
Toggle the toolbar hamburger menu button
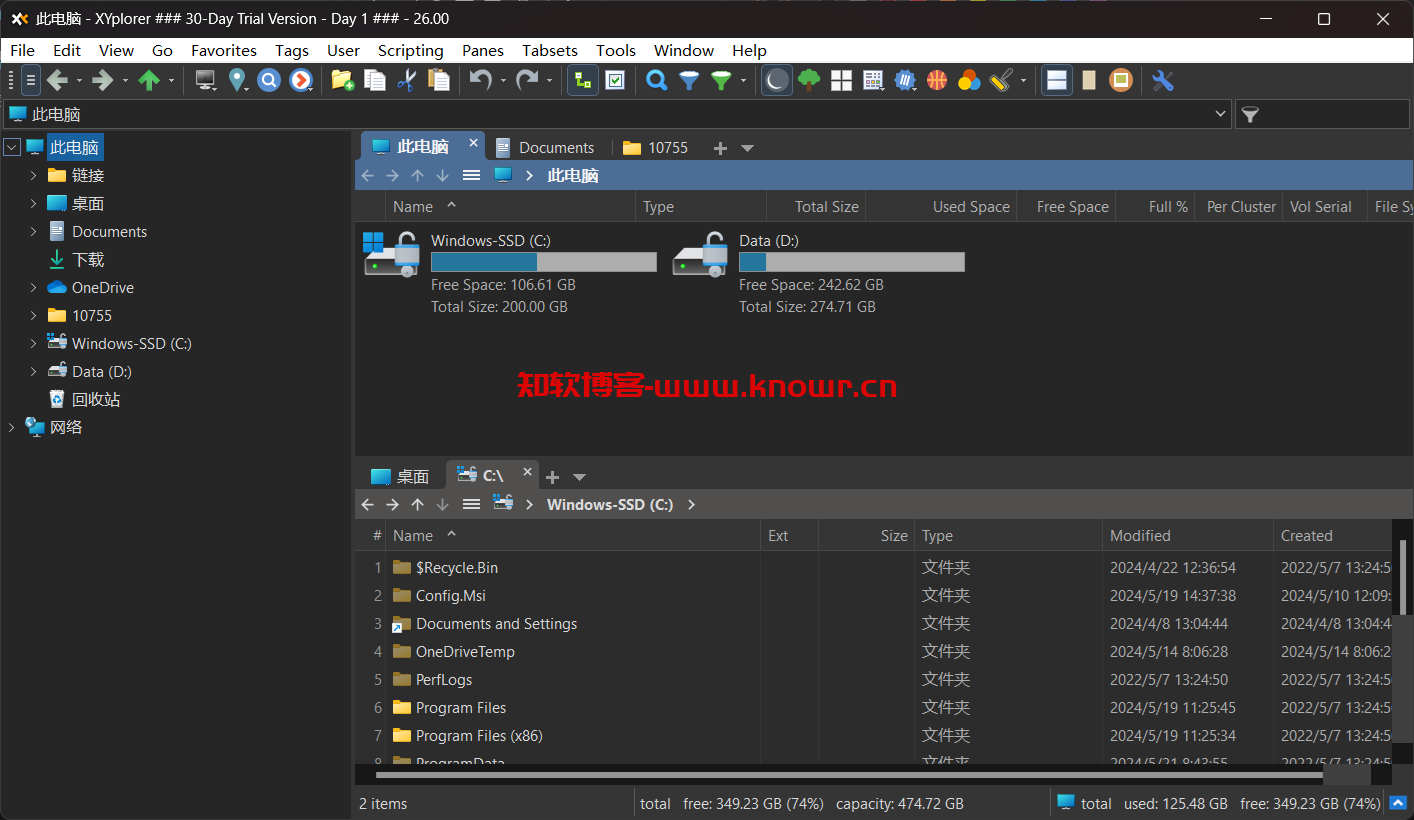(31, 81)
